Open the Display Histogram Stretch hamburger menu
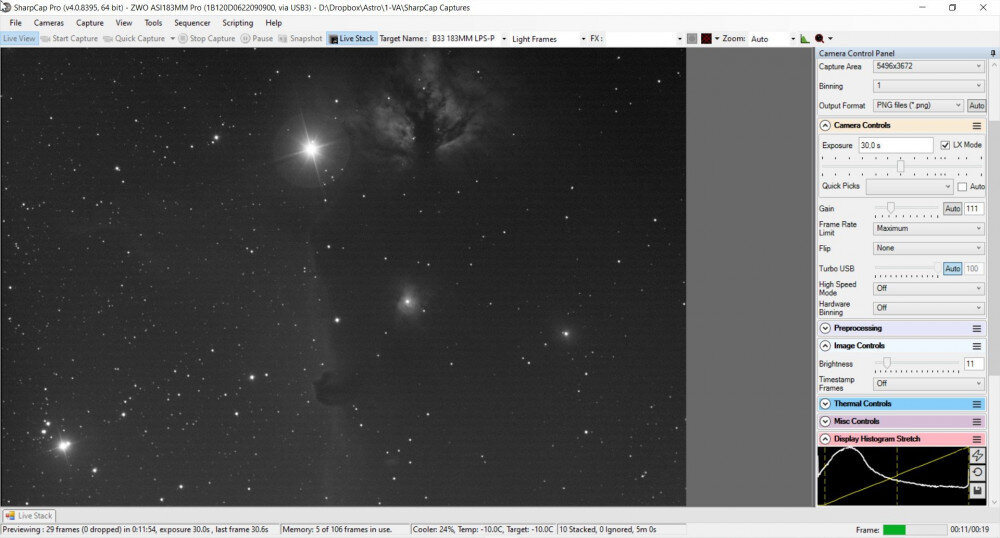 976,439
